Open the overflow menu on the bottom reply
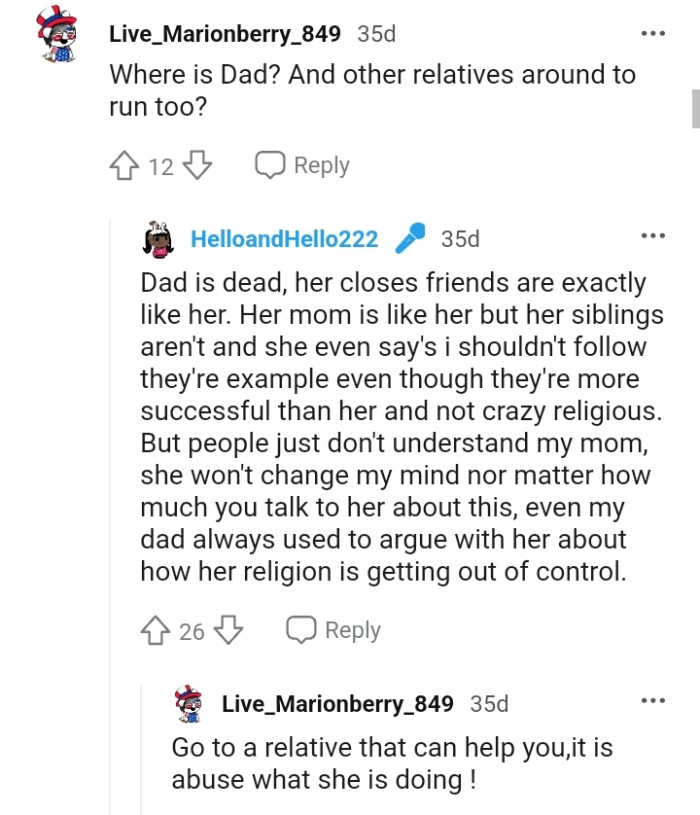Image resolution: width=700 pixels, height=815 pixels. click(653, 700)
